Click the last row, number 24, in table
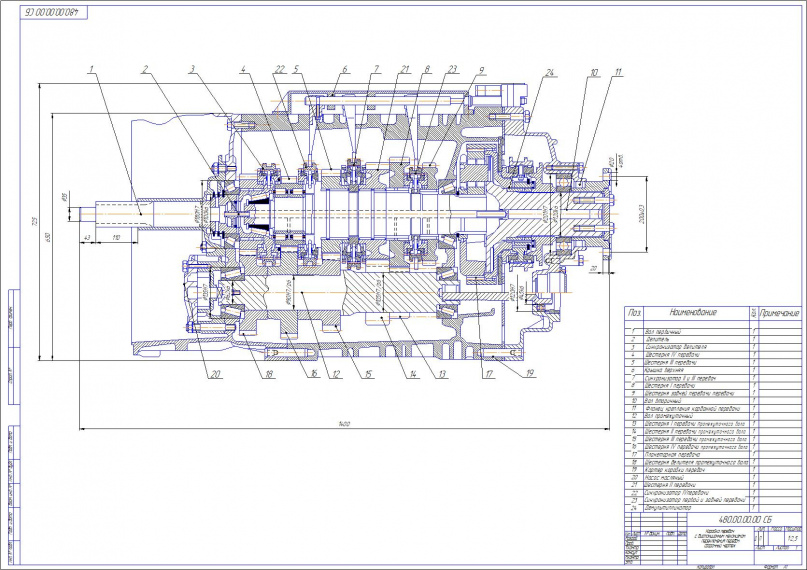This screenshot has width=807, height=570. [690, 507]
